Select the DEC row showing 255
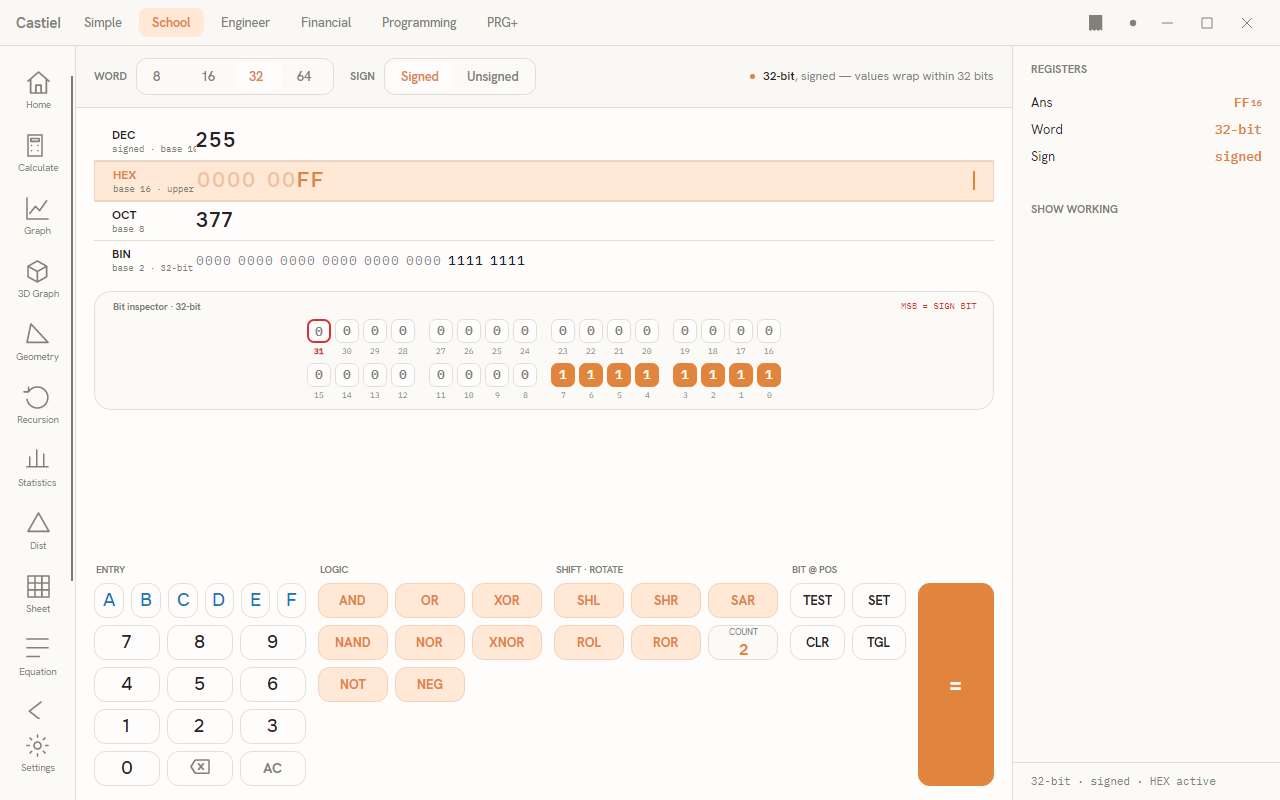 tap(544, 141)
